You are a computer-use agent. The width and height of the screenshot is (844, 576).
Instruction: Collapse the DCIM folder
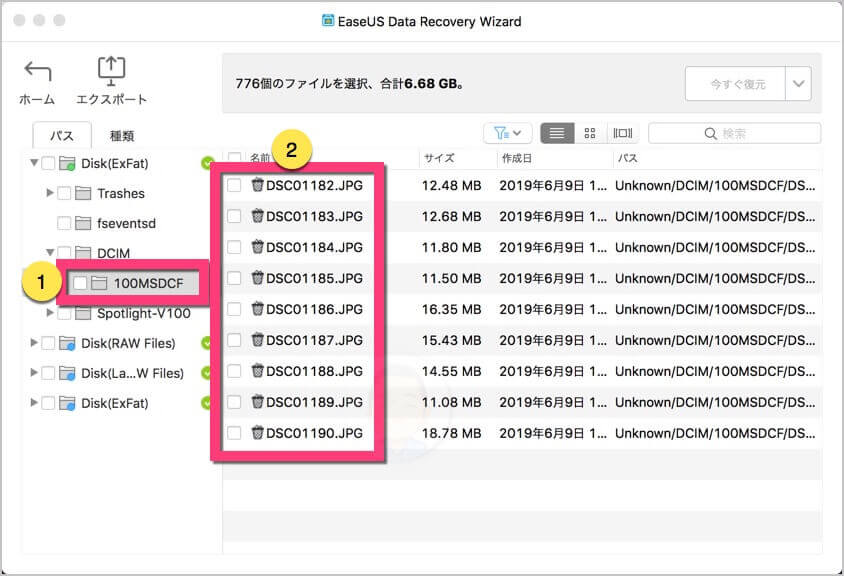click(x=50, y=252)
